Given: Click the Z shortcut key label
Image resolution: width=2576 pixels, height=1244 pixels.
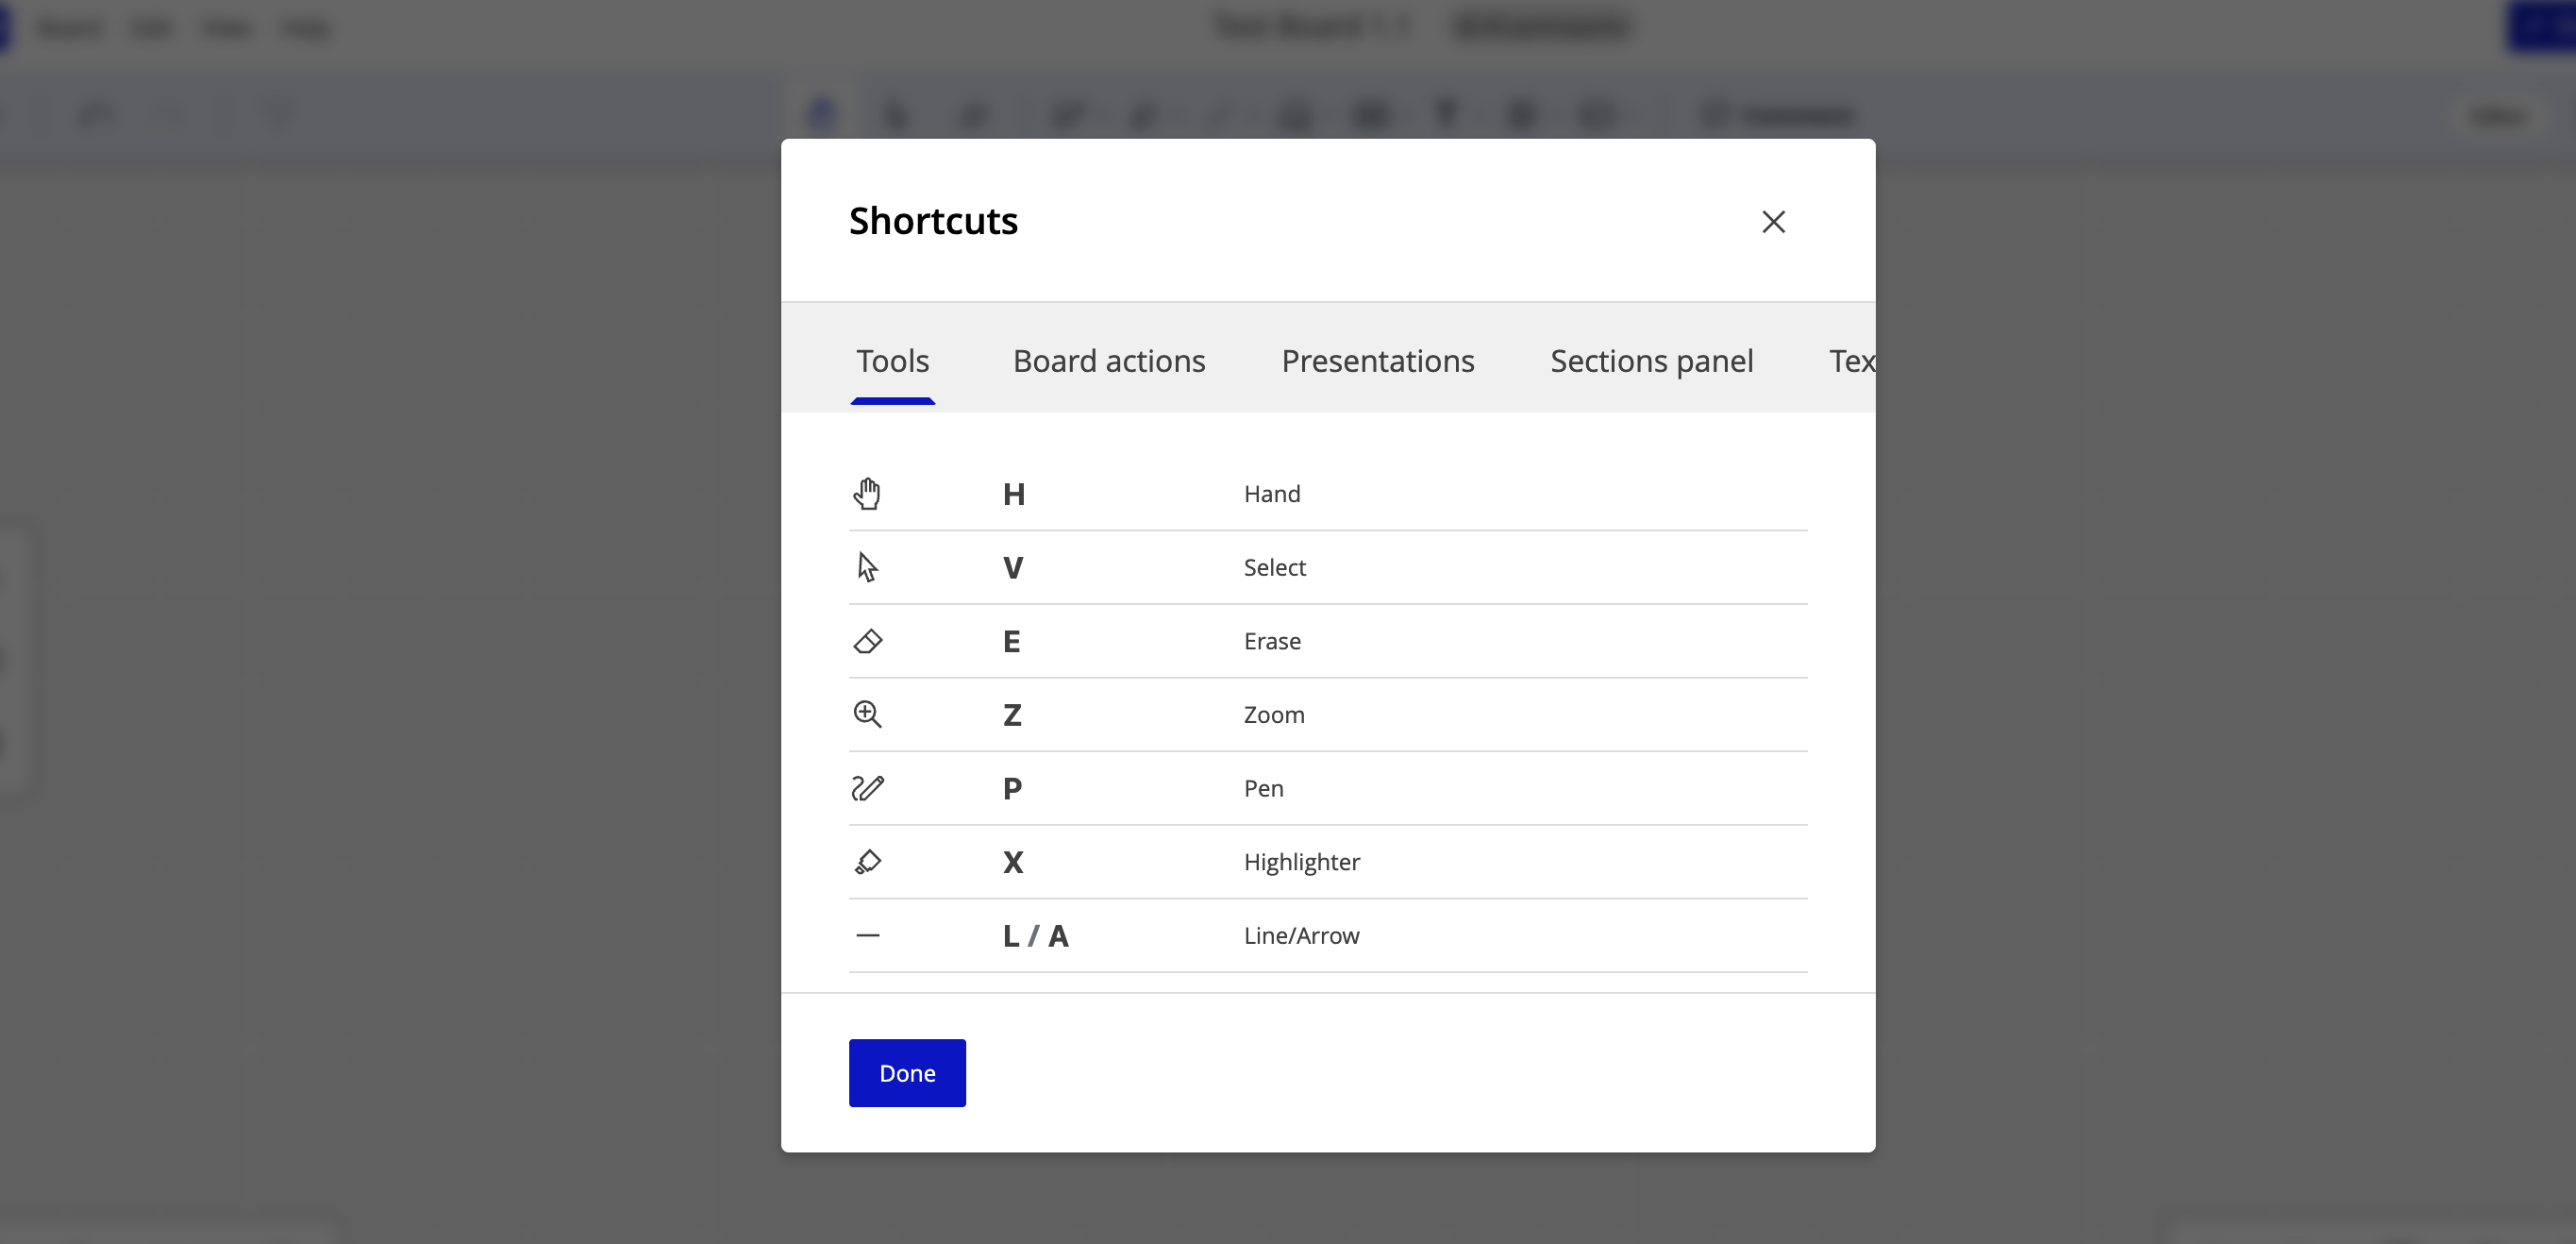Looking at the screenshot, I should (x=1012, y=714).
